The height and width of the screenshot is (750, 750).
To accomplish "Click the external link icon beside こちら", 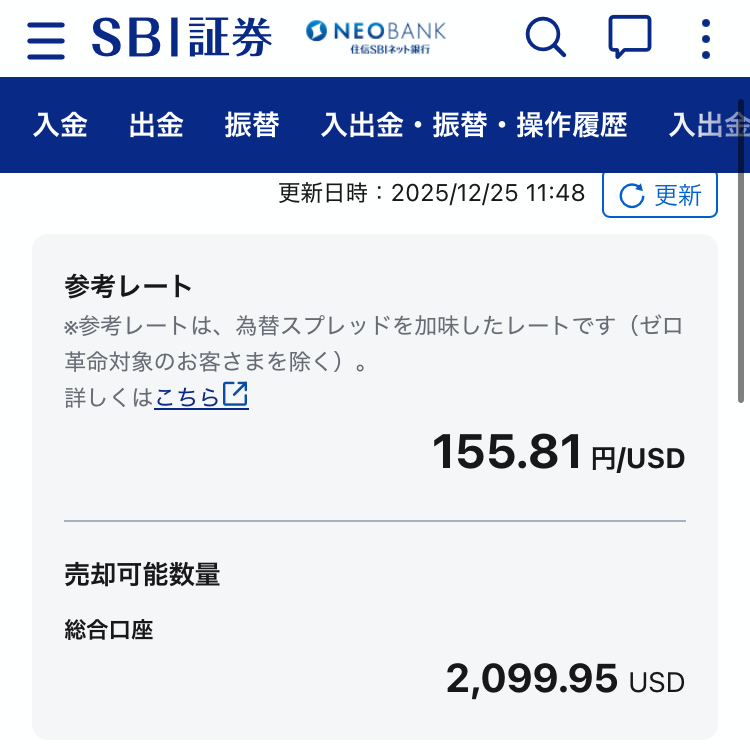I will [x=236, y=396].
